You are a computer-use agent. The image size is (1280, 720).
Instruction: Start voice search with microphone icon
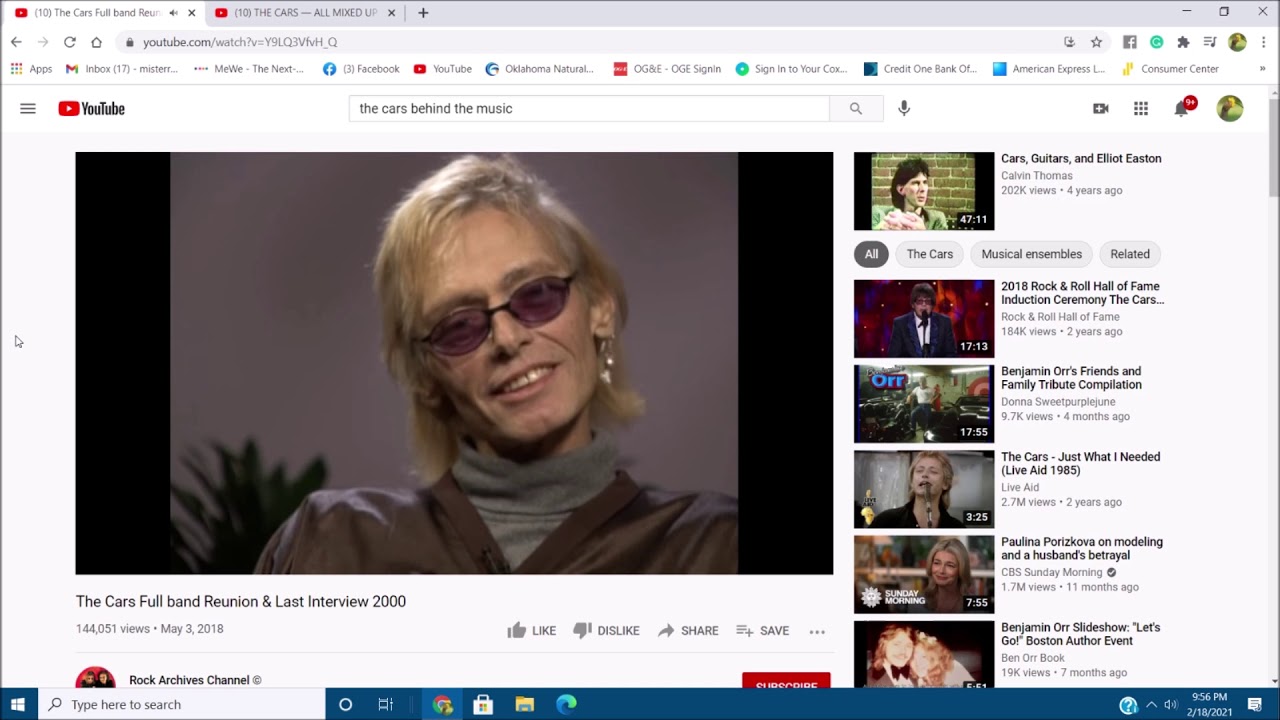coord(904,108)
